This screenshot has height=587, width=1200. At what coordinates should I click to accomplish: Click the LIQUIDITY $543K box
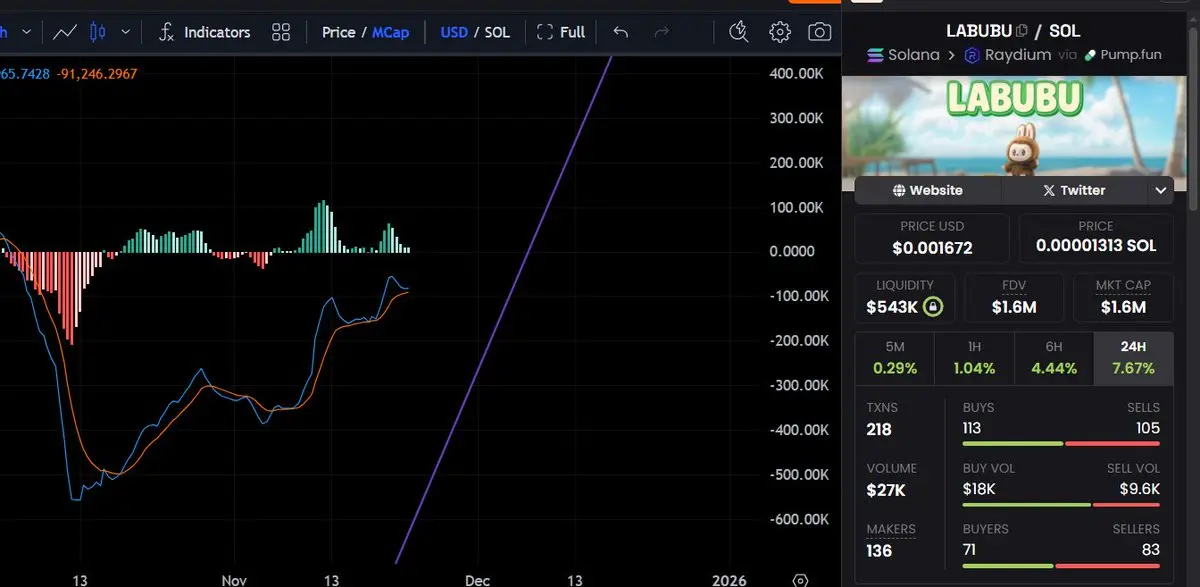[905, 297]
